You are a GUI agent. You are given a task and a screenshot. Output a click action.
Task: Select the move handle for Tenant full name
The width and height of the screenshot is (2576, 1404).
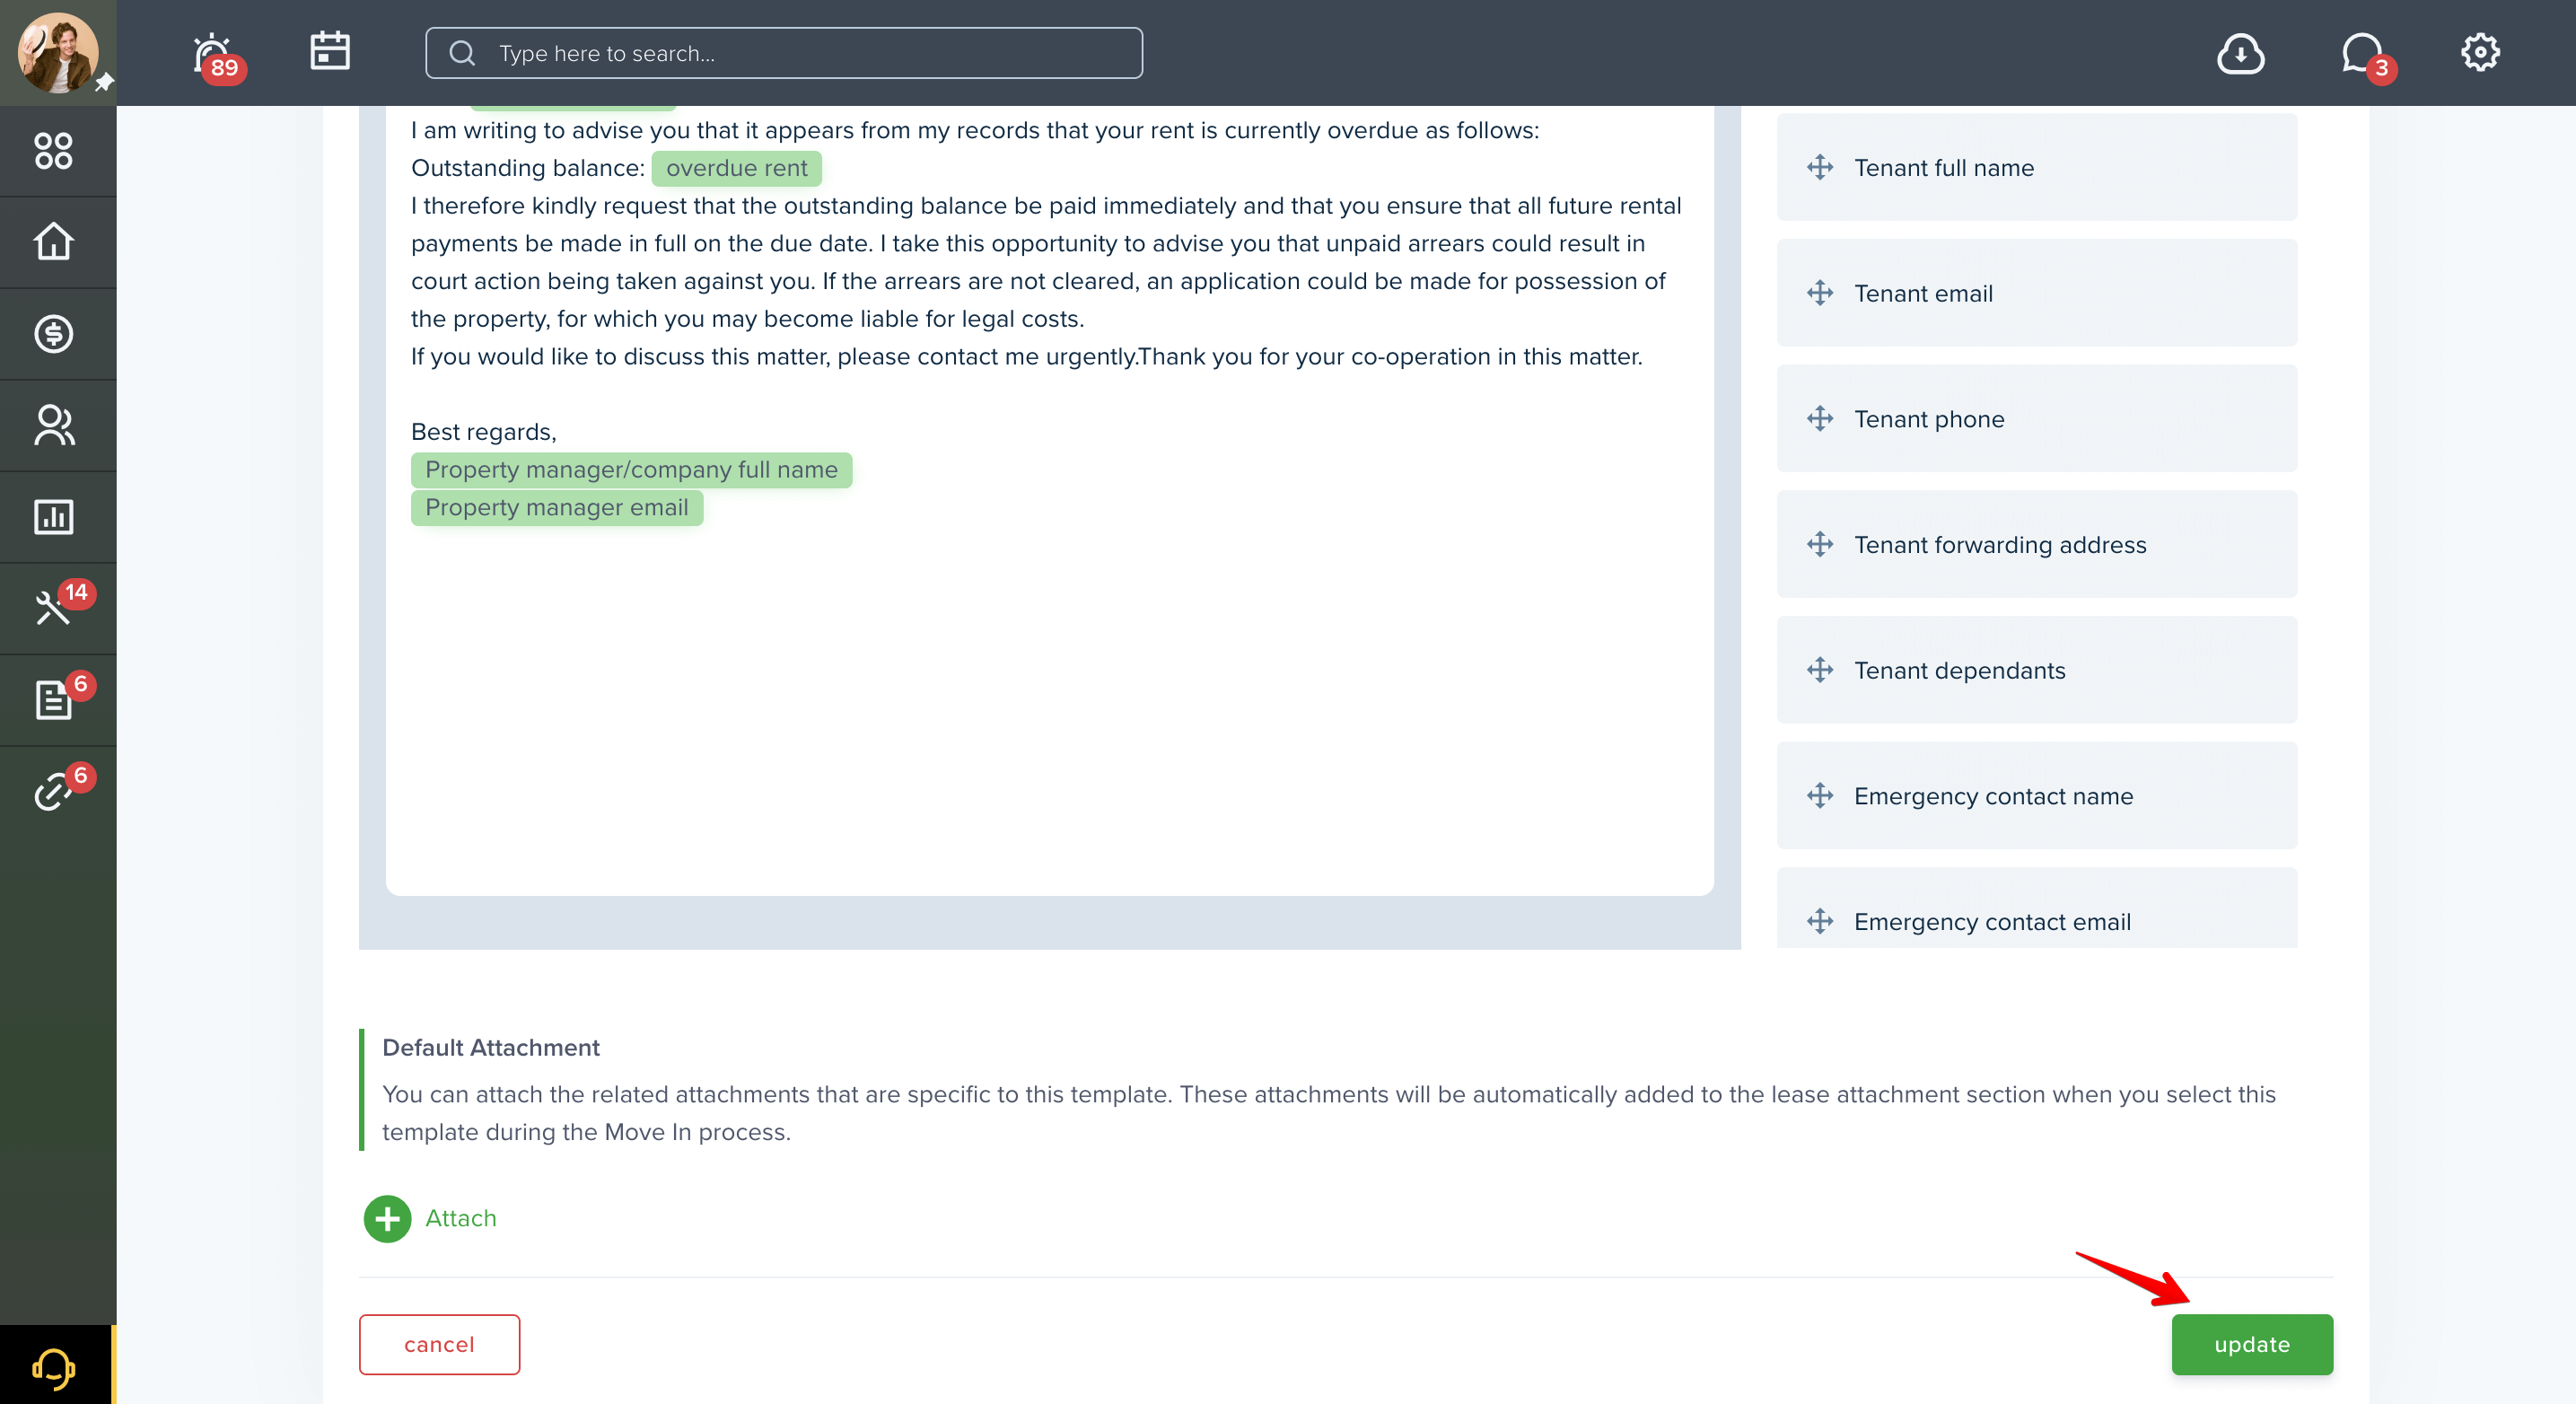pos(1820,167)
